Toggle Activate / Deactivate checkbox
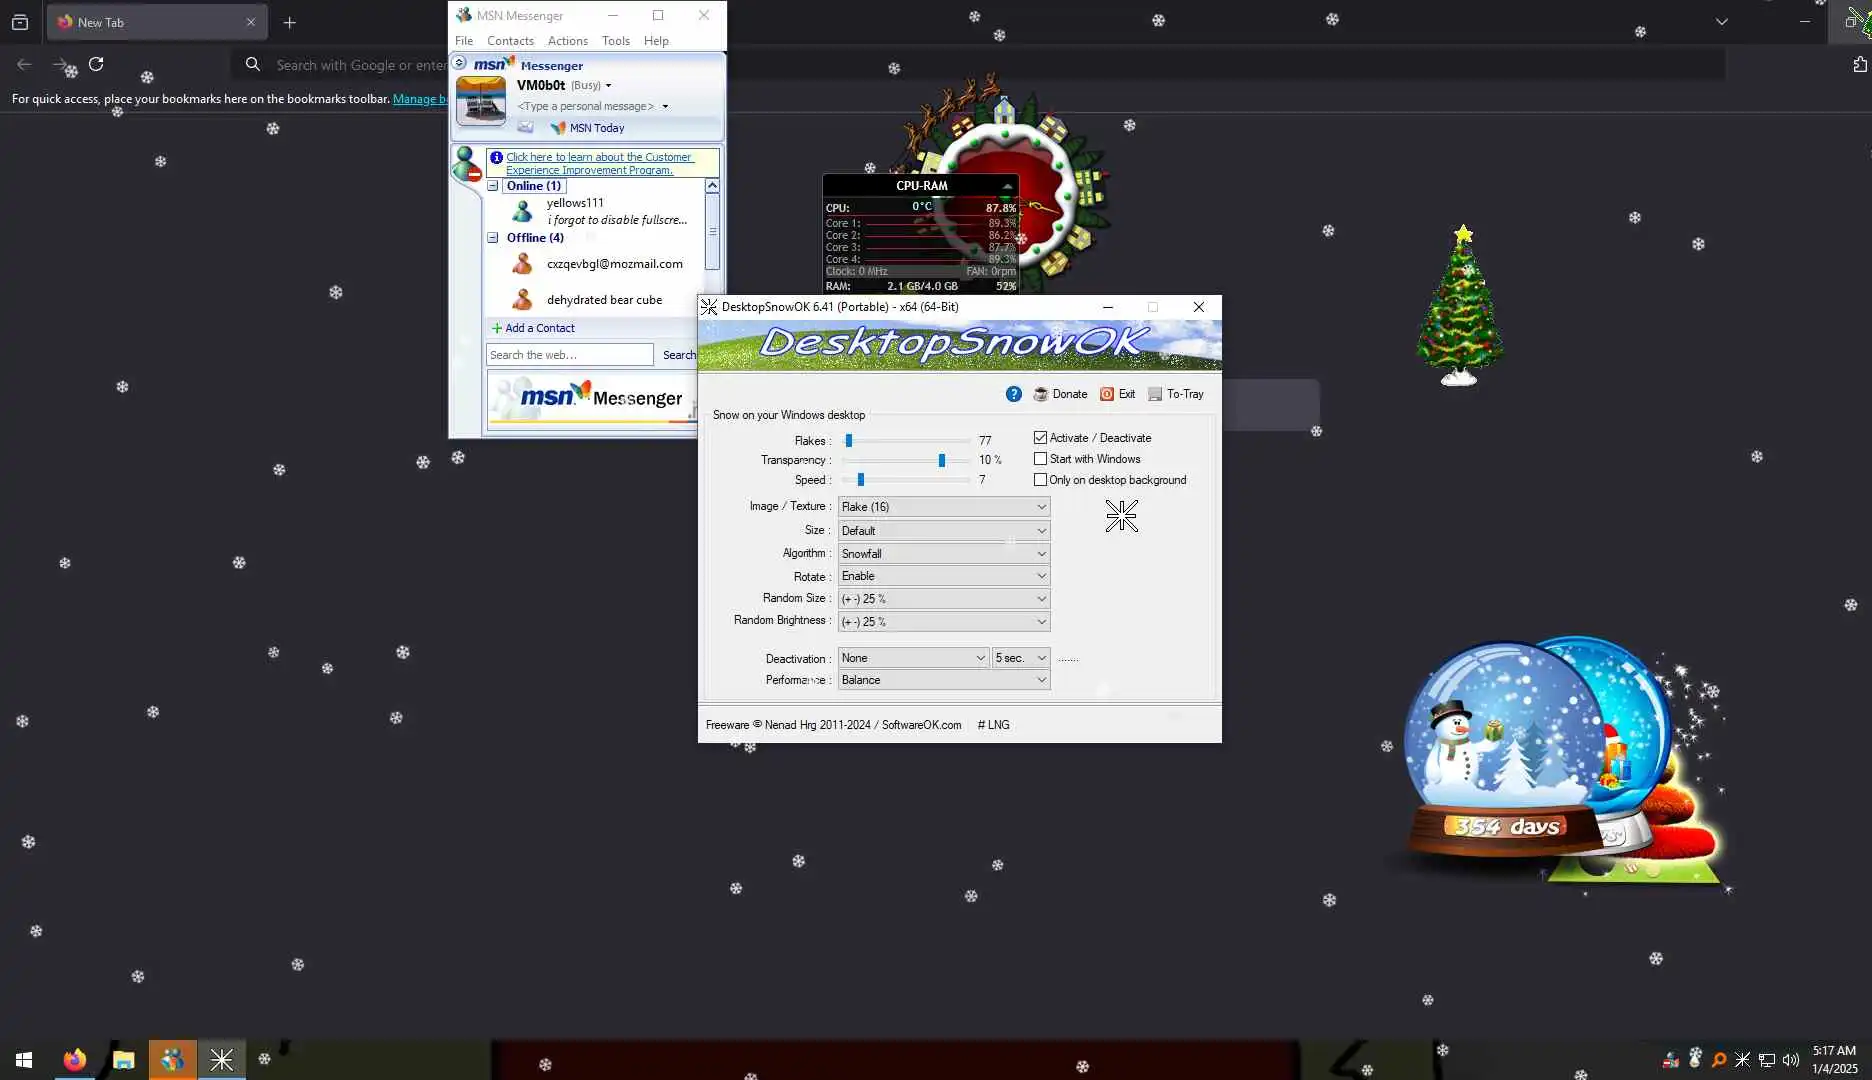 tap(1040, 438)
